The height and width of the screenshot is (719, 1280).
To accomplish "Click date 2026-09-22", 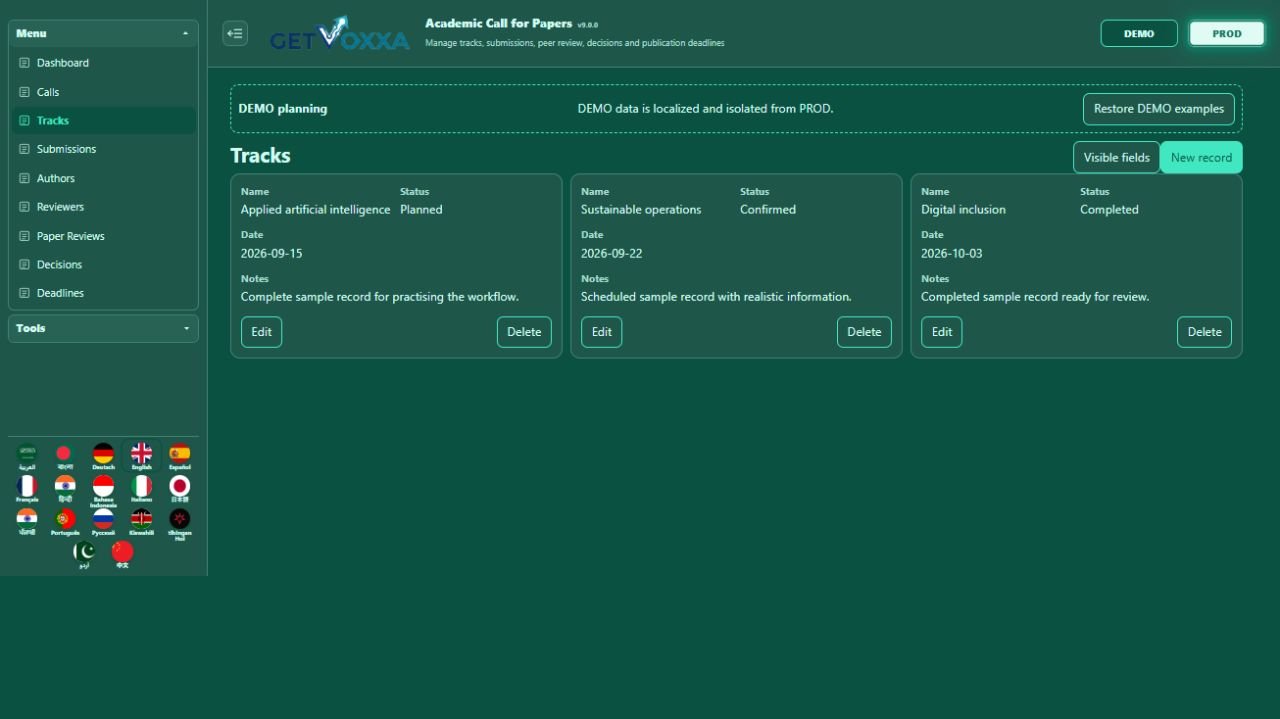I will click(x=611, y=254).
